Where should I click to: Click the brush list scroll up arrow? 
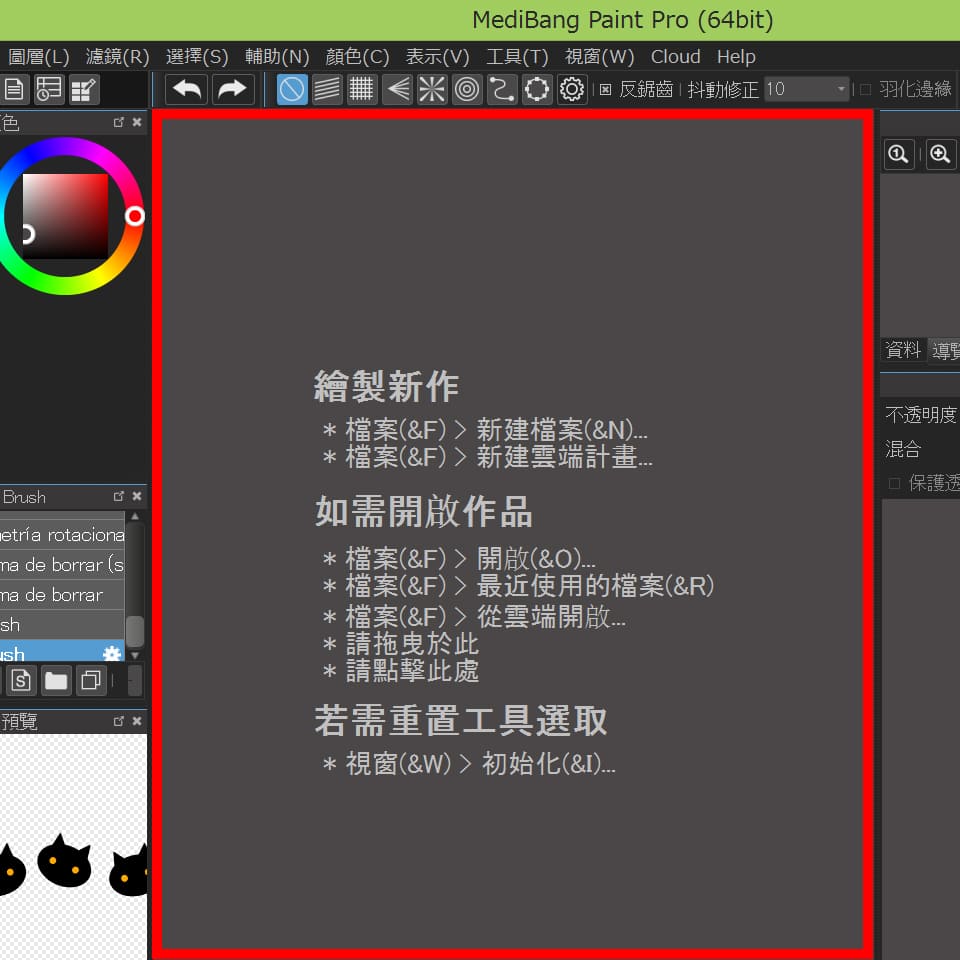[x=135, y=516]
